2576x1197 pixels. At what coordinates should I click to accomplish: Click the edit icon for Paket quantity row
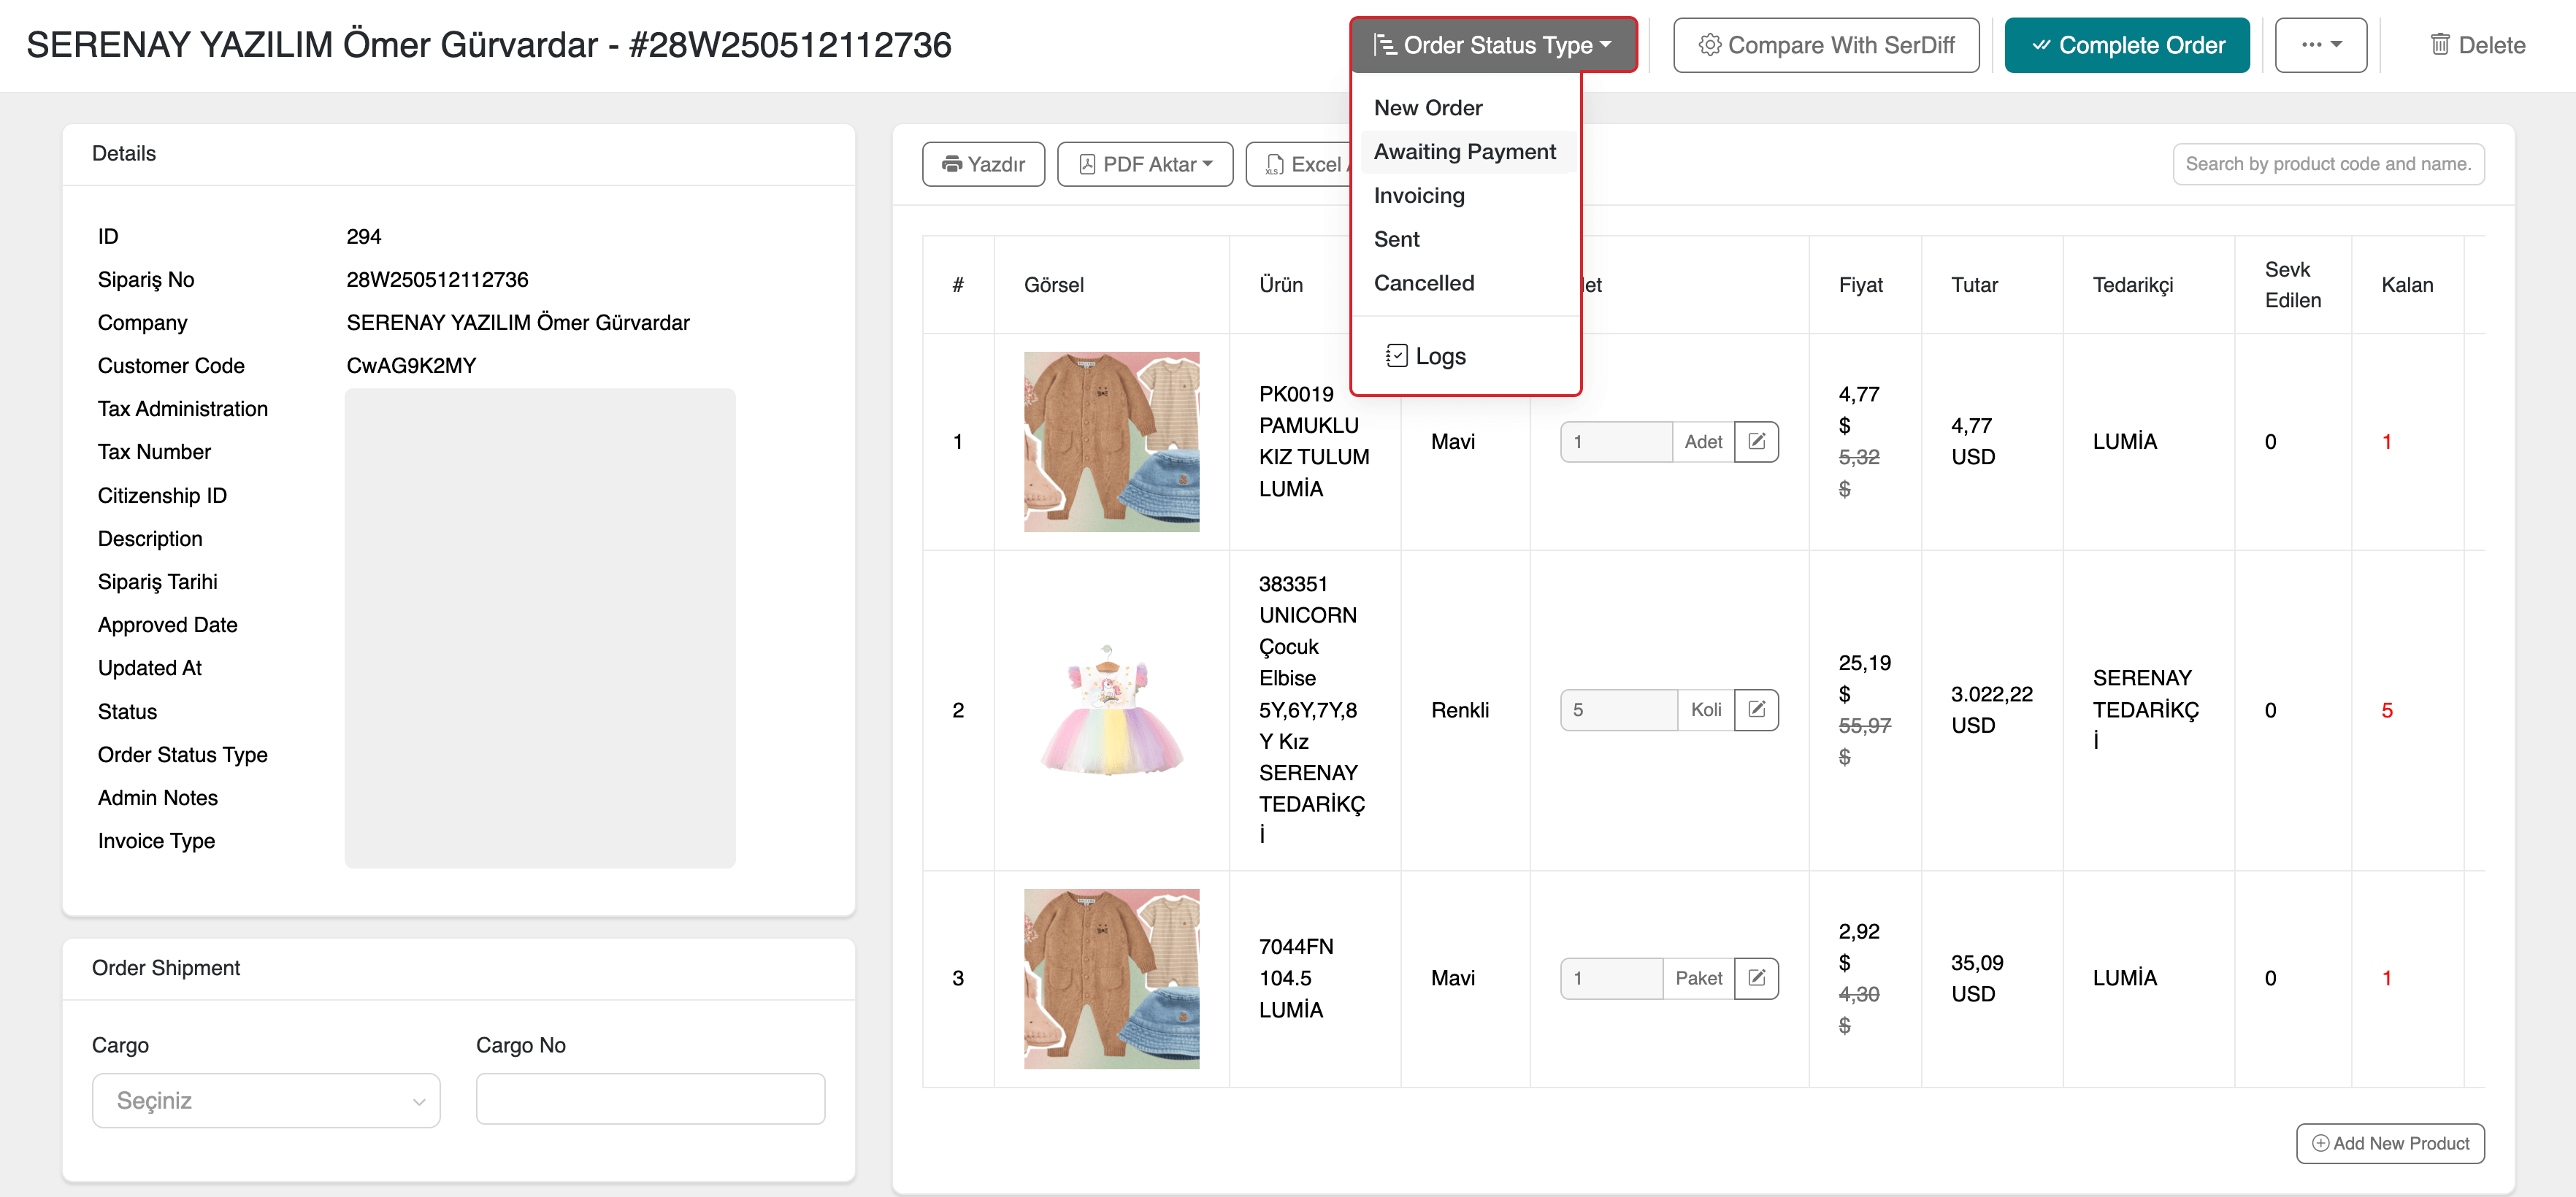coord(1755,978)
